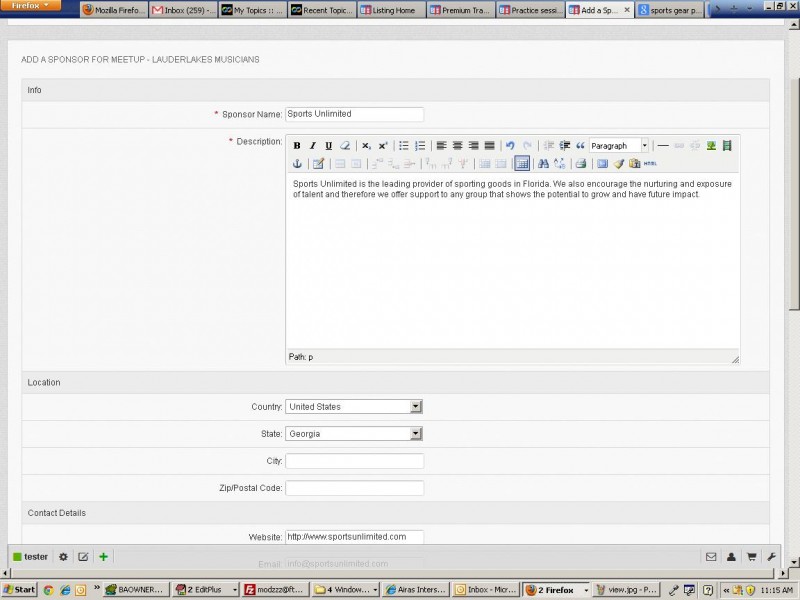
Task: Open settings gear in bottom admin bar
Action: click(63, 557)
